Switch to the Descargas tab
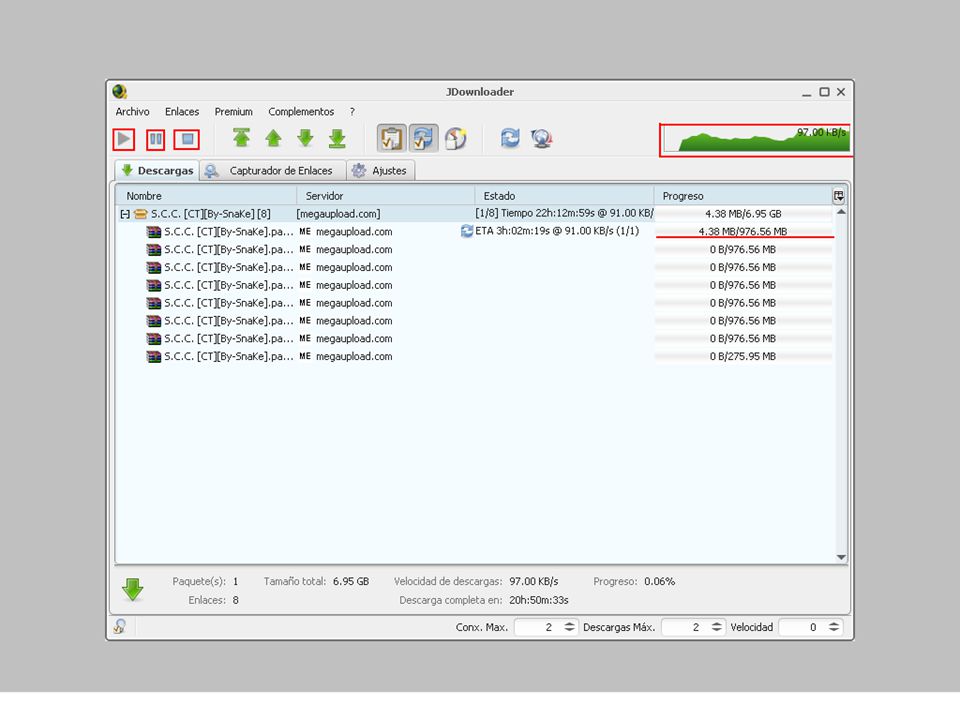The width and height of the screenshot is (960, 720). [157, 170]
